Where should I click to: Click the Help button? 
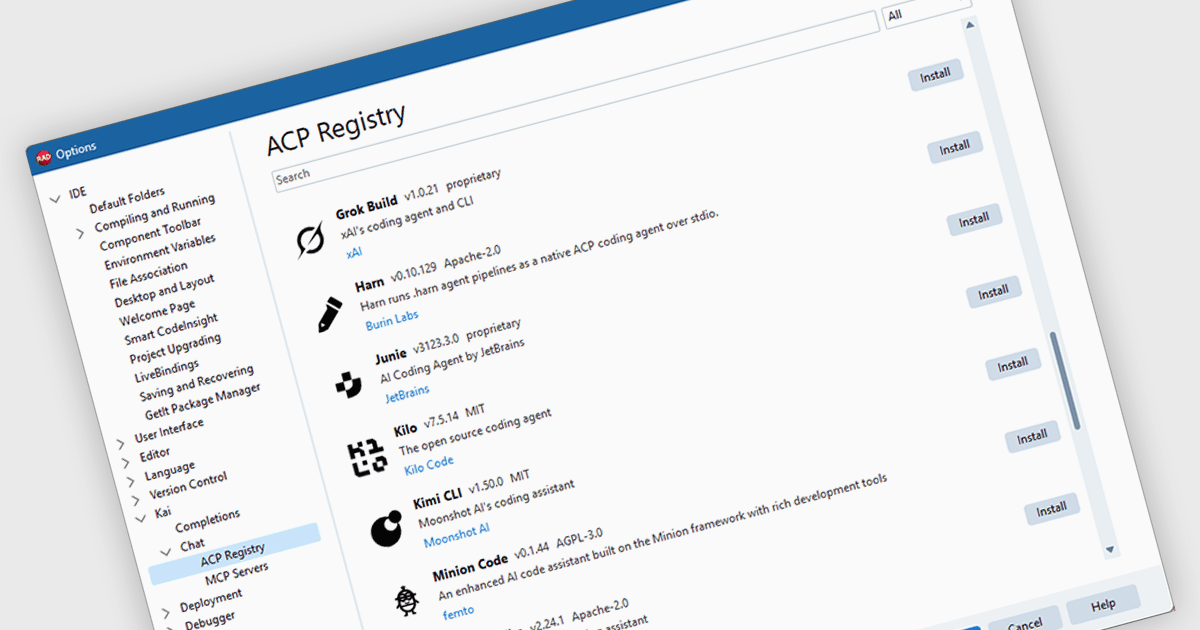[x=1103, y=605]
